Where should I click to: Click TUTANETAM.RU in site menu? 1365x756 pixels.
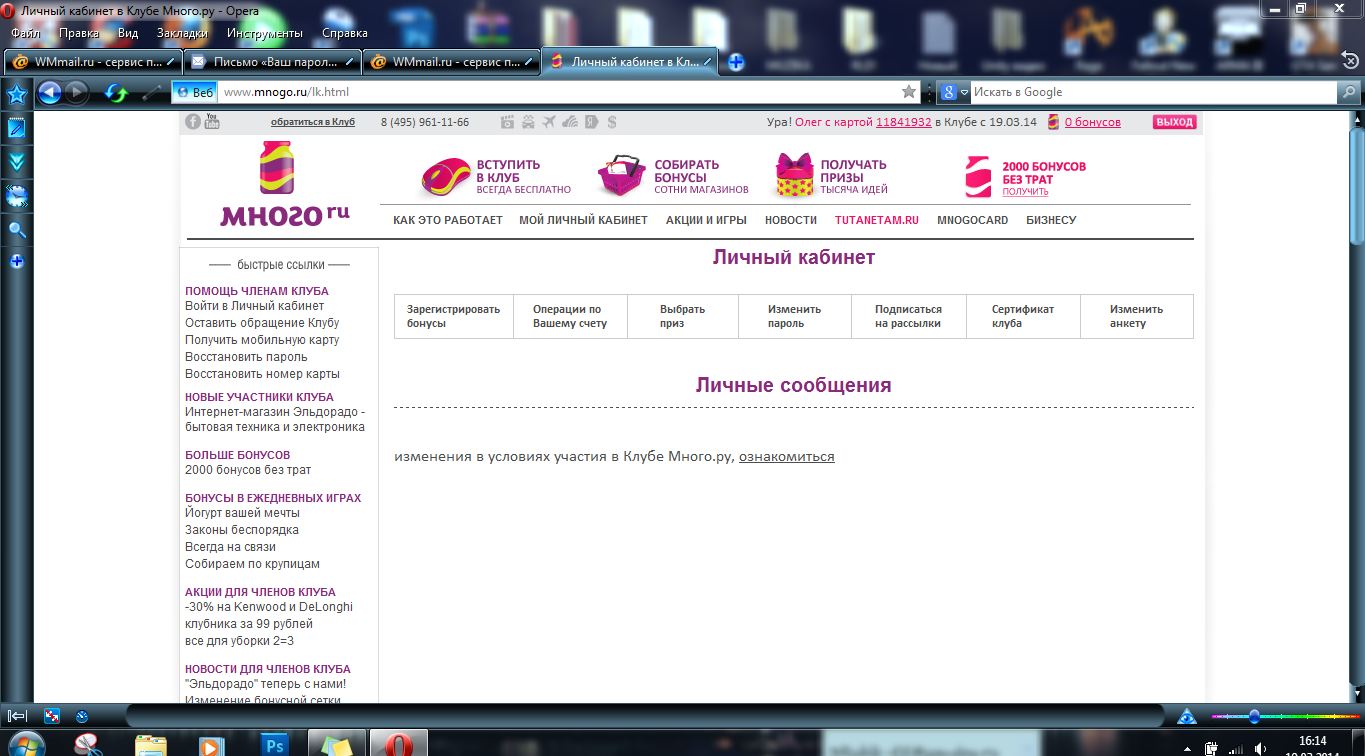coord(877,220)
